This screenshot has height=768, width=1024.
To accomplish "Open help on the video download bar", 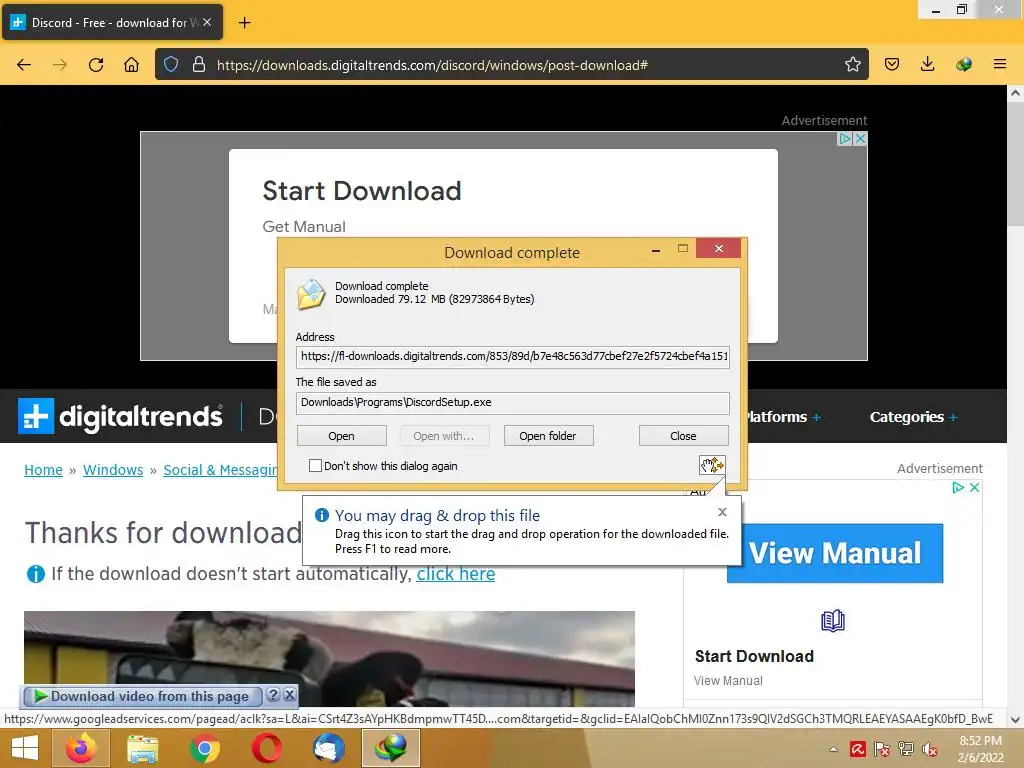I will (x=274, y=695).
